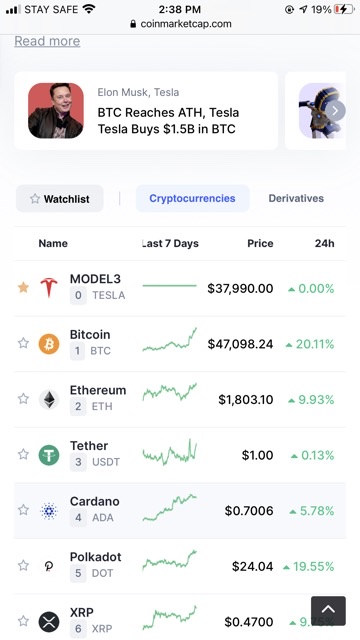This screenshot has width=360, height=640.
Task: Star Bitcoin to add to watchlist
Action: tap(23, 343)
